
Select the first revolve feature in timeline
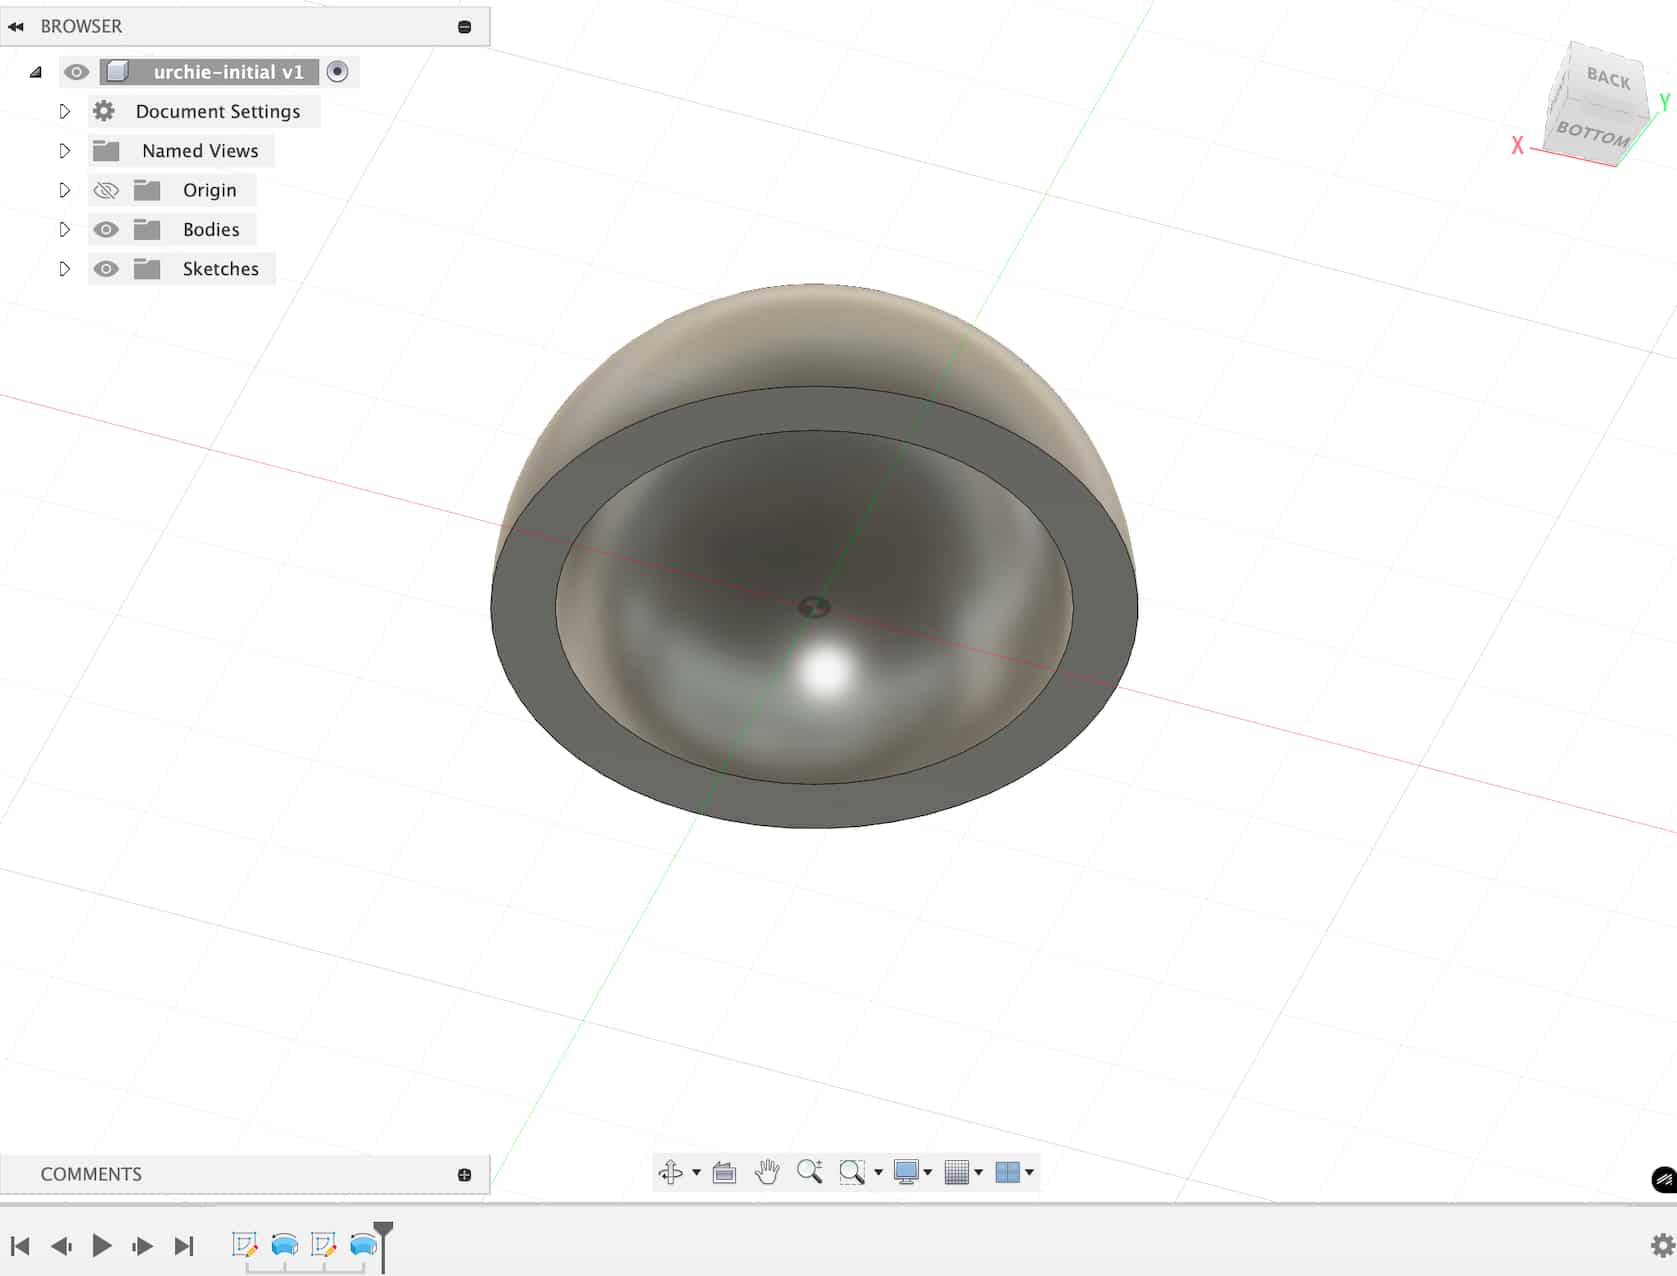(x=285, y=1245)
